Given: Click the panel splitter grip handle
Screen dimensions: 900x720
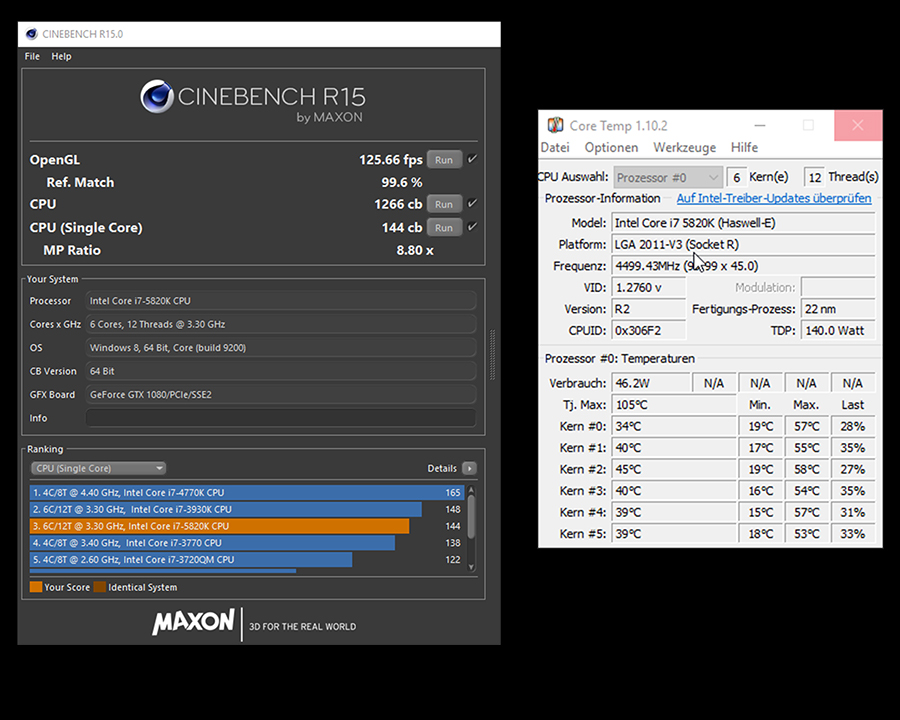Looking at the screenshot, I should pyautogui.click(x=492, y=354).
